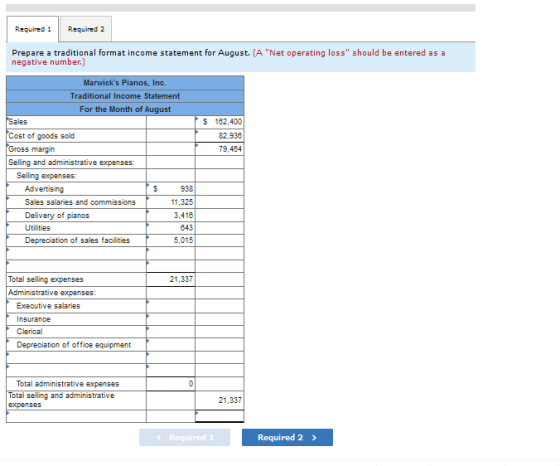Edit the Utilities amount 643

(x=171, y=228)
